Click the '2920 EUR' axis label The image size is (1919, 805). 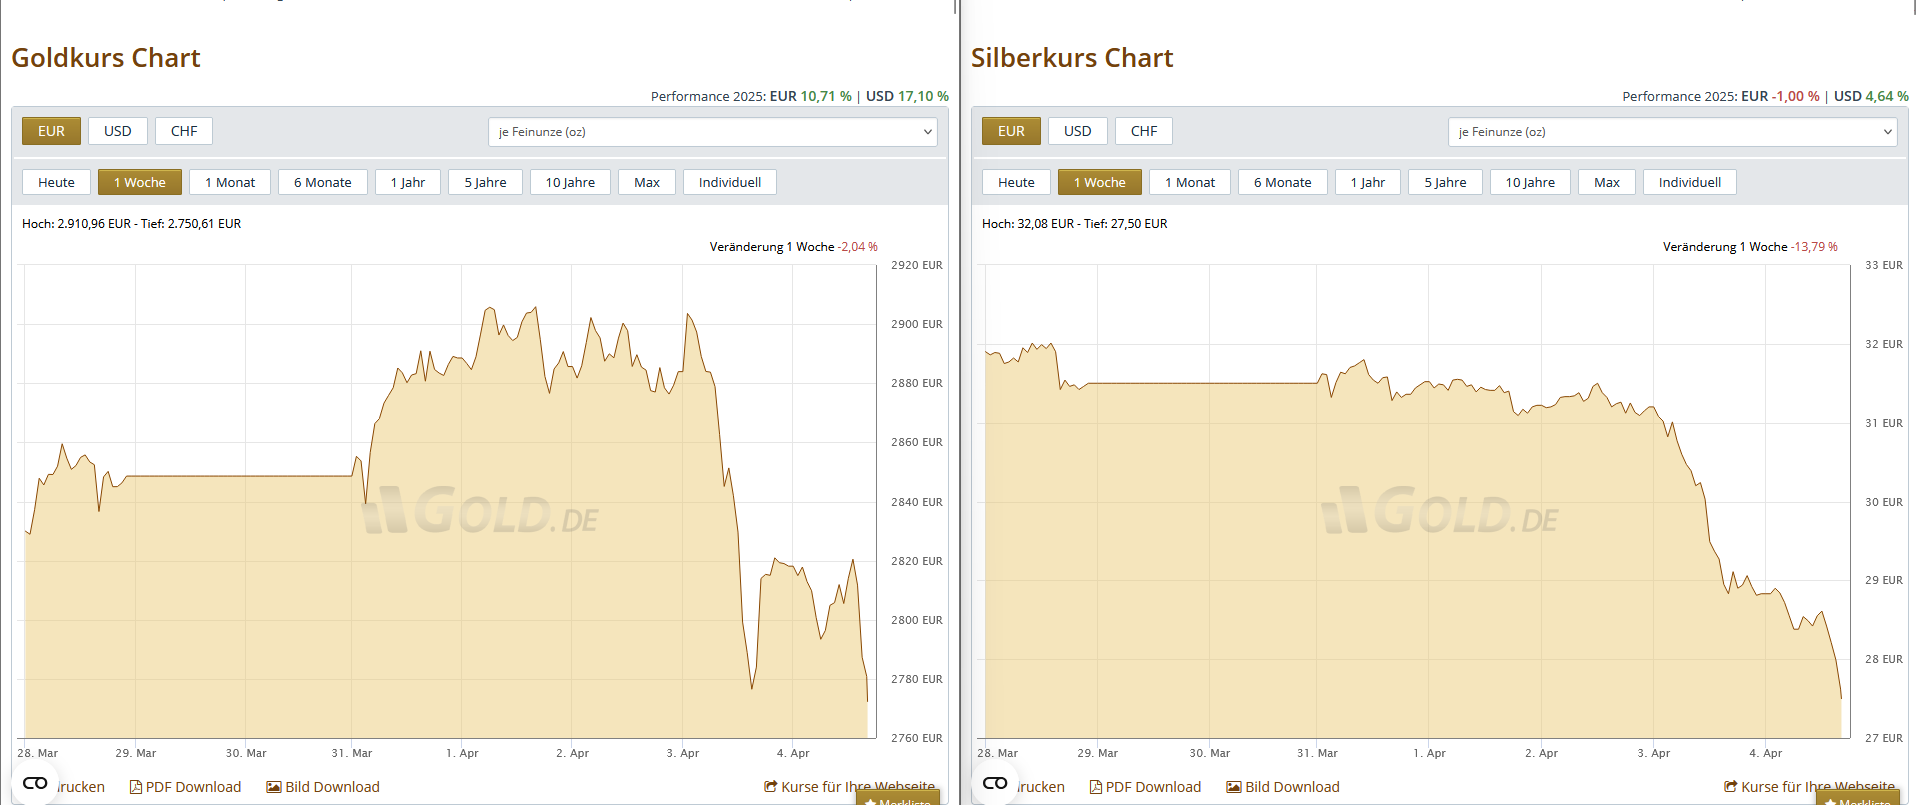tap(917, 265)
